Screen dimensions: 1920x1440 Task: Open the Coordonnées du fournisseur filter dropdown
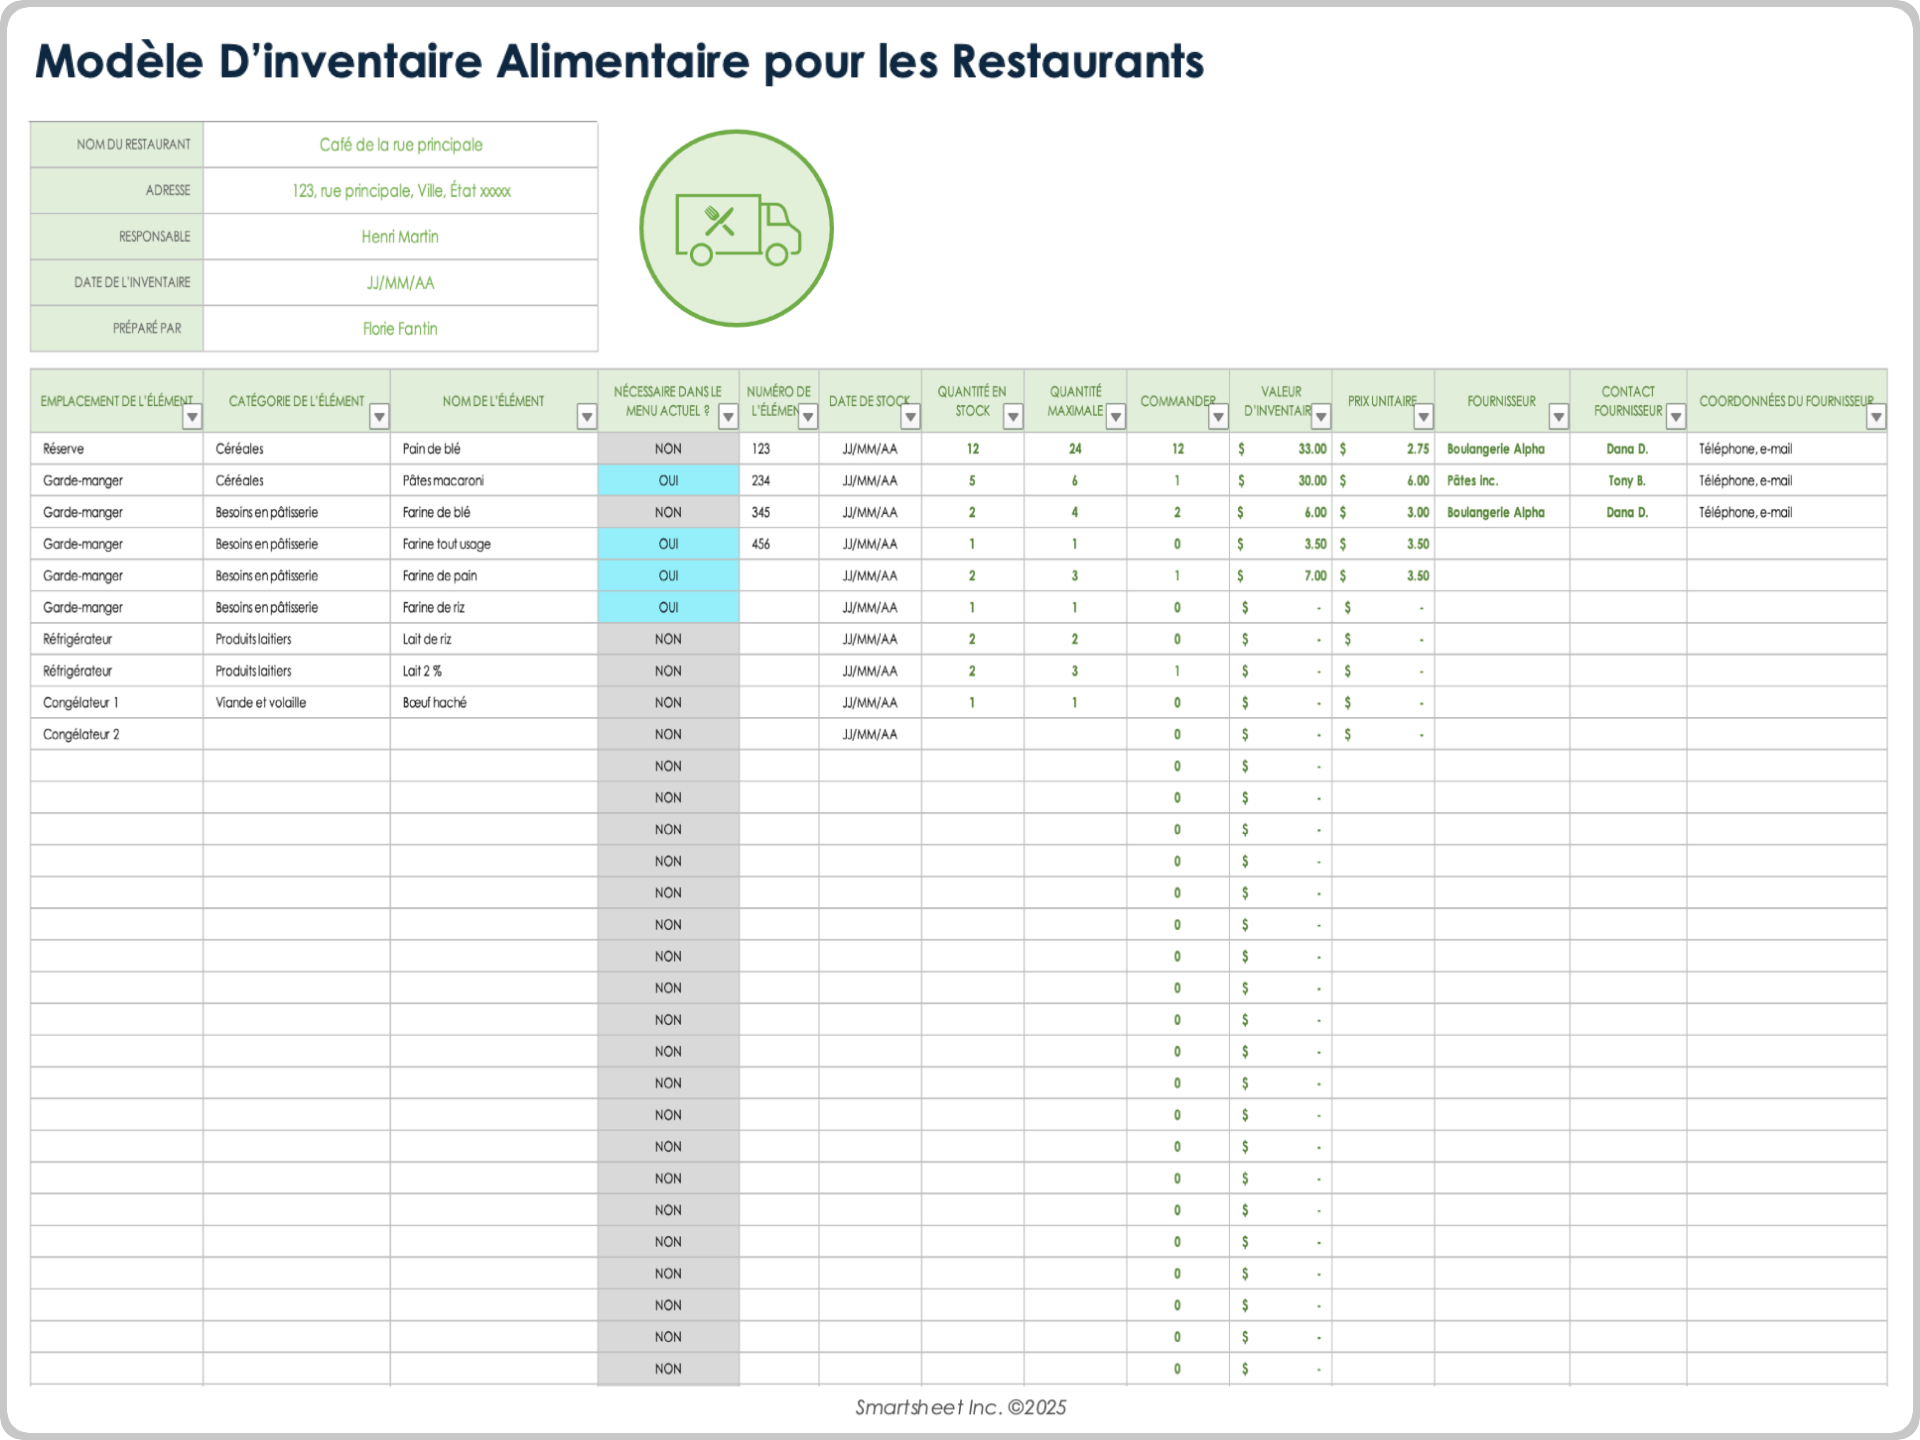[x=1877, y=417]
